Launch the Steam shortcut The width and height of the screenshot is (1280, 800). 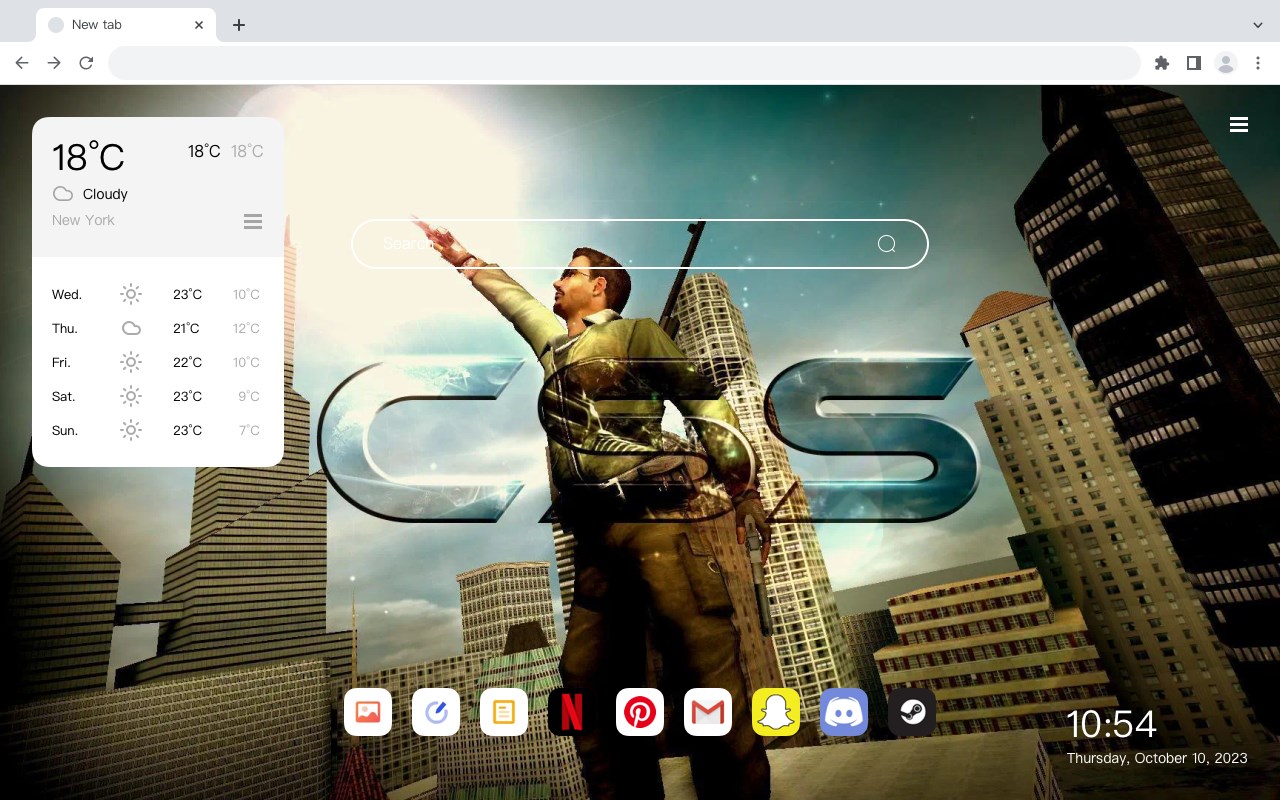912,712
